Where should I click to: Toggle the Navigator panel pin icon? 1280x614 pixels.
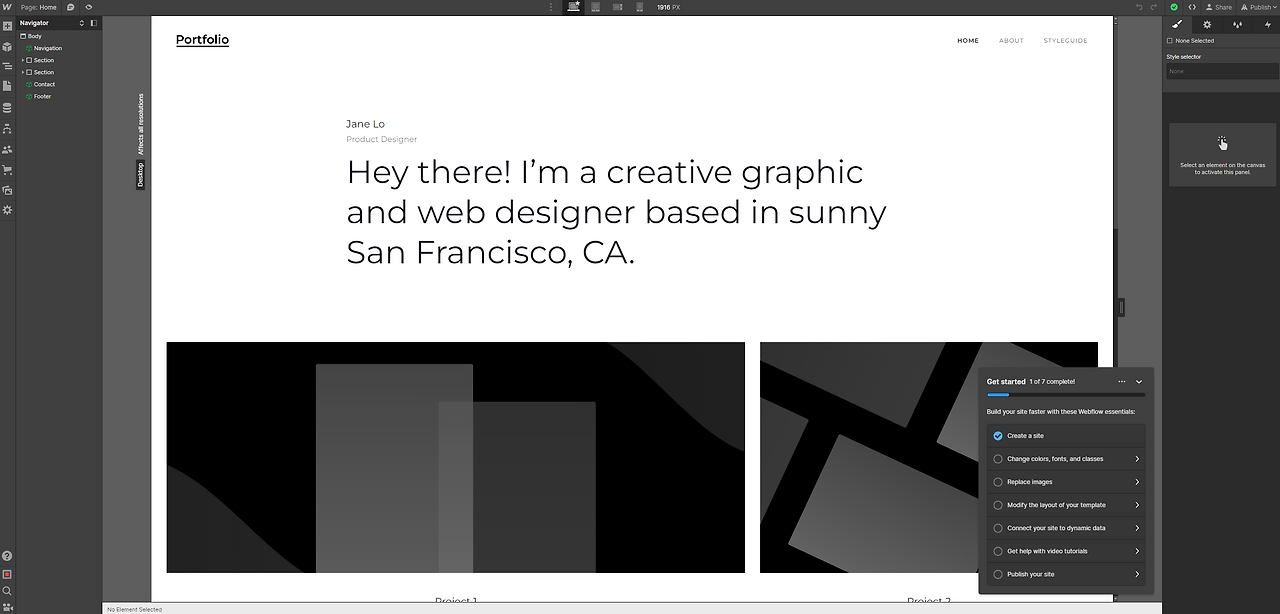[94, 23]
